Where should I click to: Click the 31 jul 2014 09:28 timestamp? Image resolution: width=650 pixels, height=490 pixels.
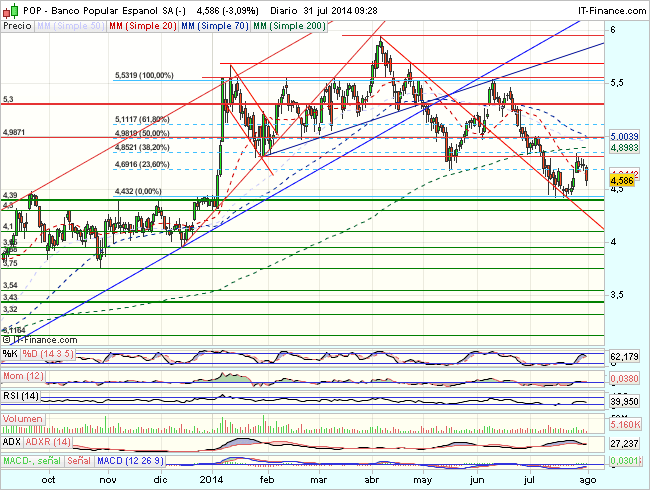[x=341, y=11]
